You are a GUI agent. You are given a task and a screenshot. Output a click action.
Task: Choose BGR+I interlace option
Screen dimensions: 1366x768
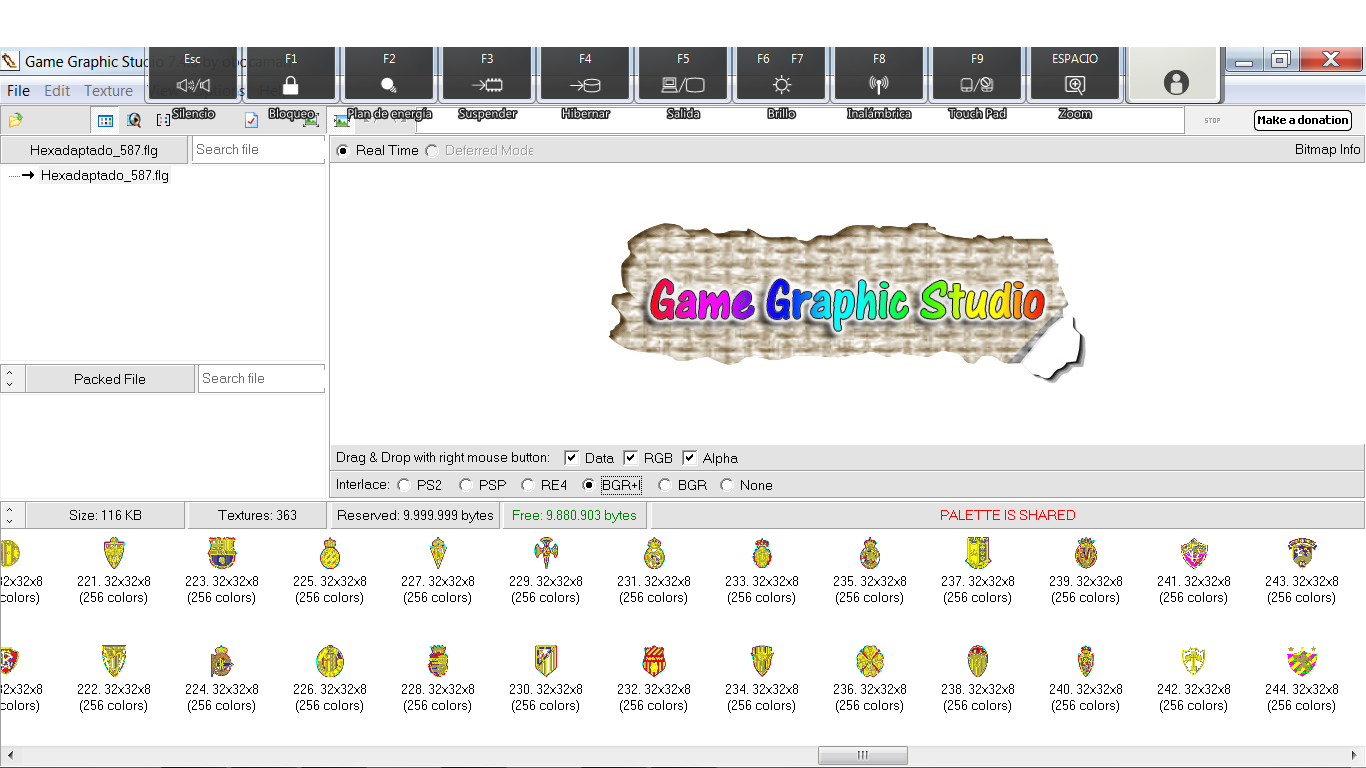[x=590, y=485]
